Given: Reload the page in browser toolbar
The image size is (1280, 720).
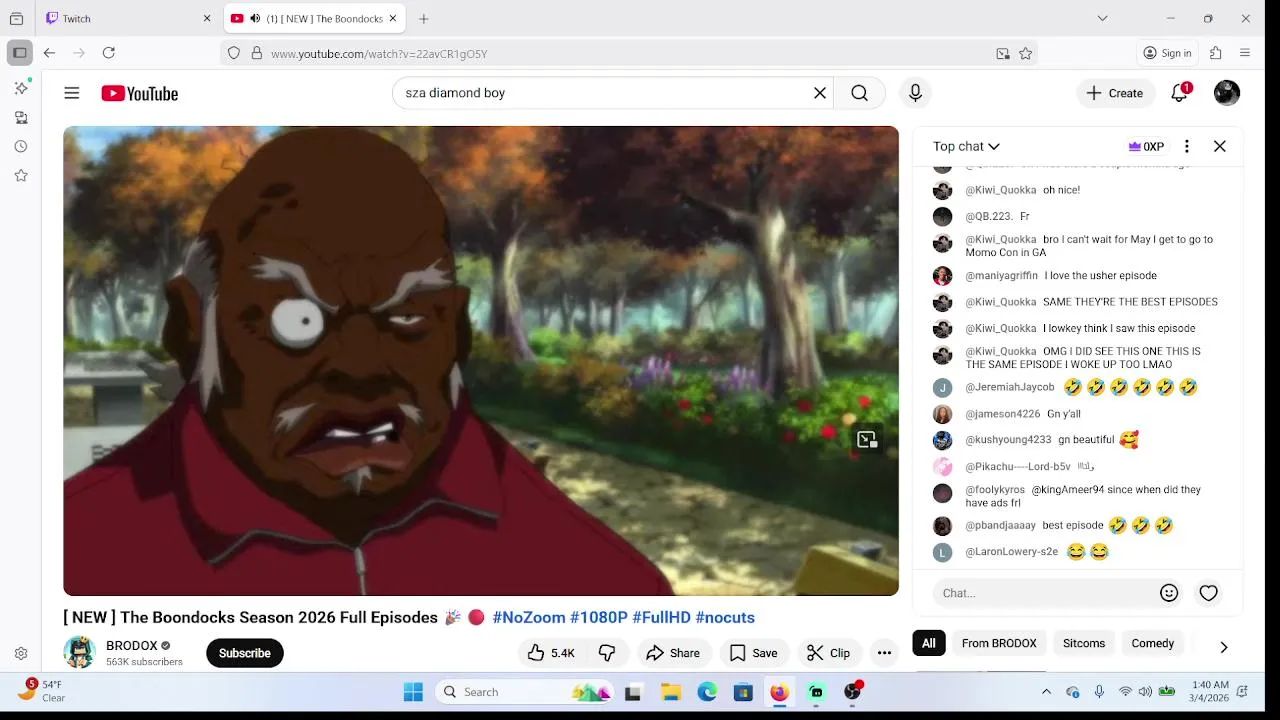Looking at the screenshot, I should (109, 53).
